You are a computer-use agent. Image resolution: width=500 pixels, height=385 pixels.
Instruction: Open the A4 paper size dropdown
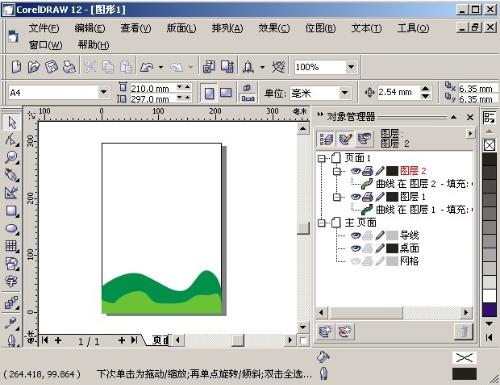pos(103,92)
